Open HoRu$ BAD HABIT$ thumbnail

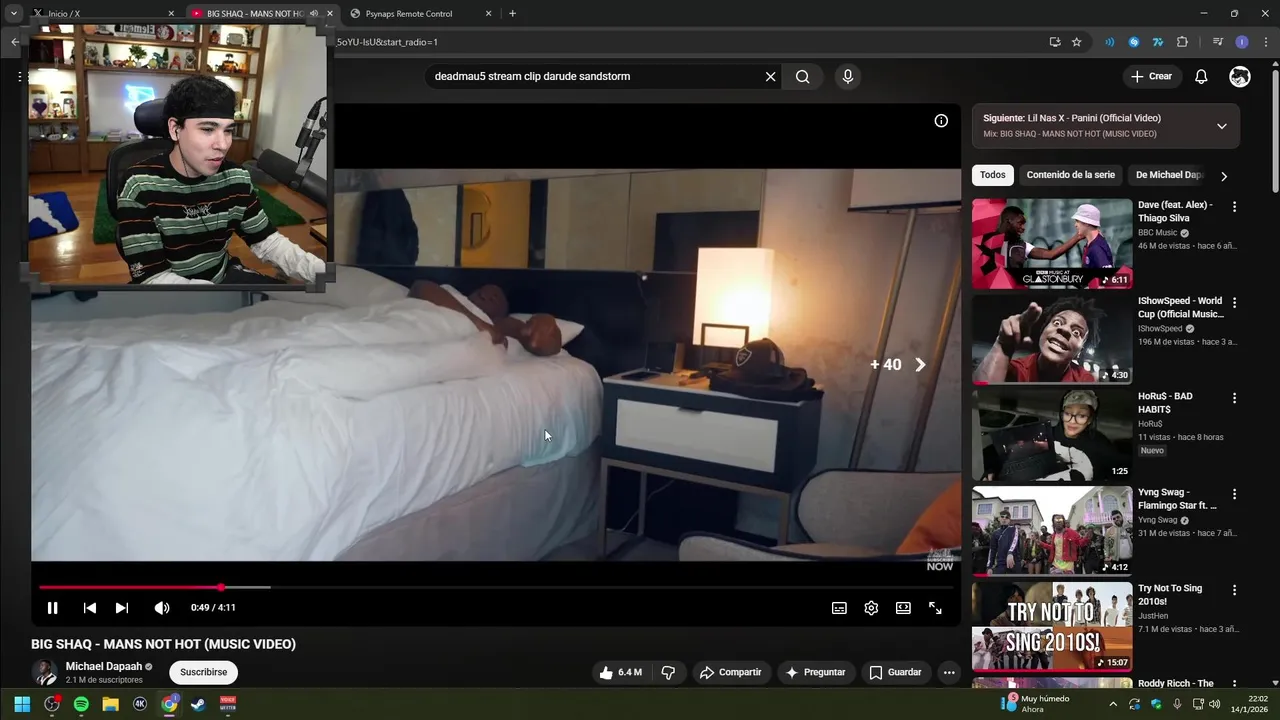tap(1052, 435)
